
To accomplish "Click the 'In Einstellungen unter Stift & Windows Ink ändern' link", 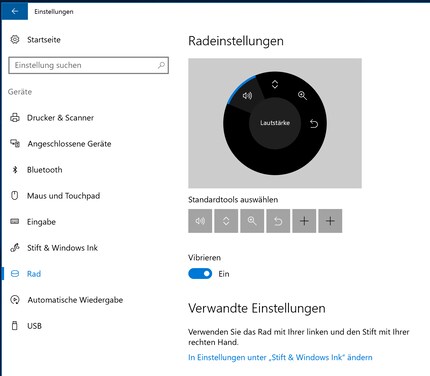I will coord(280,357).
